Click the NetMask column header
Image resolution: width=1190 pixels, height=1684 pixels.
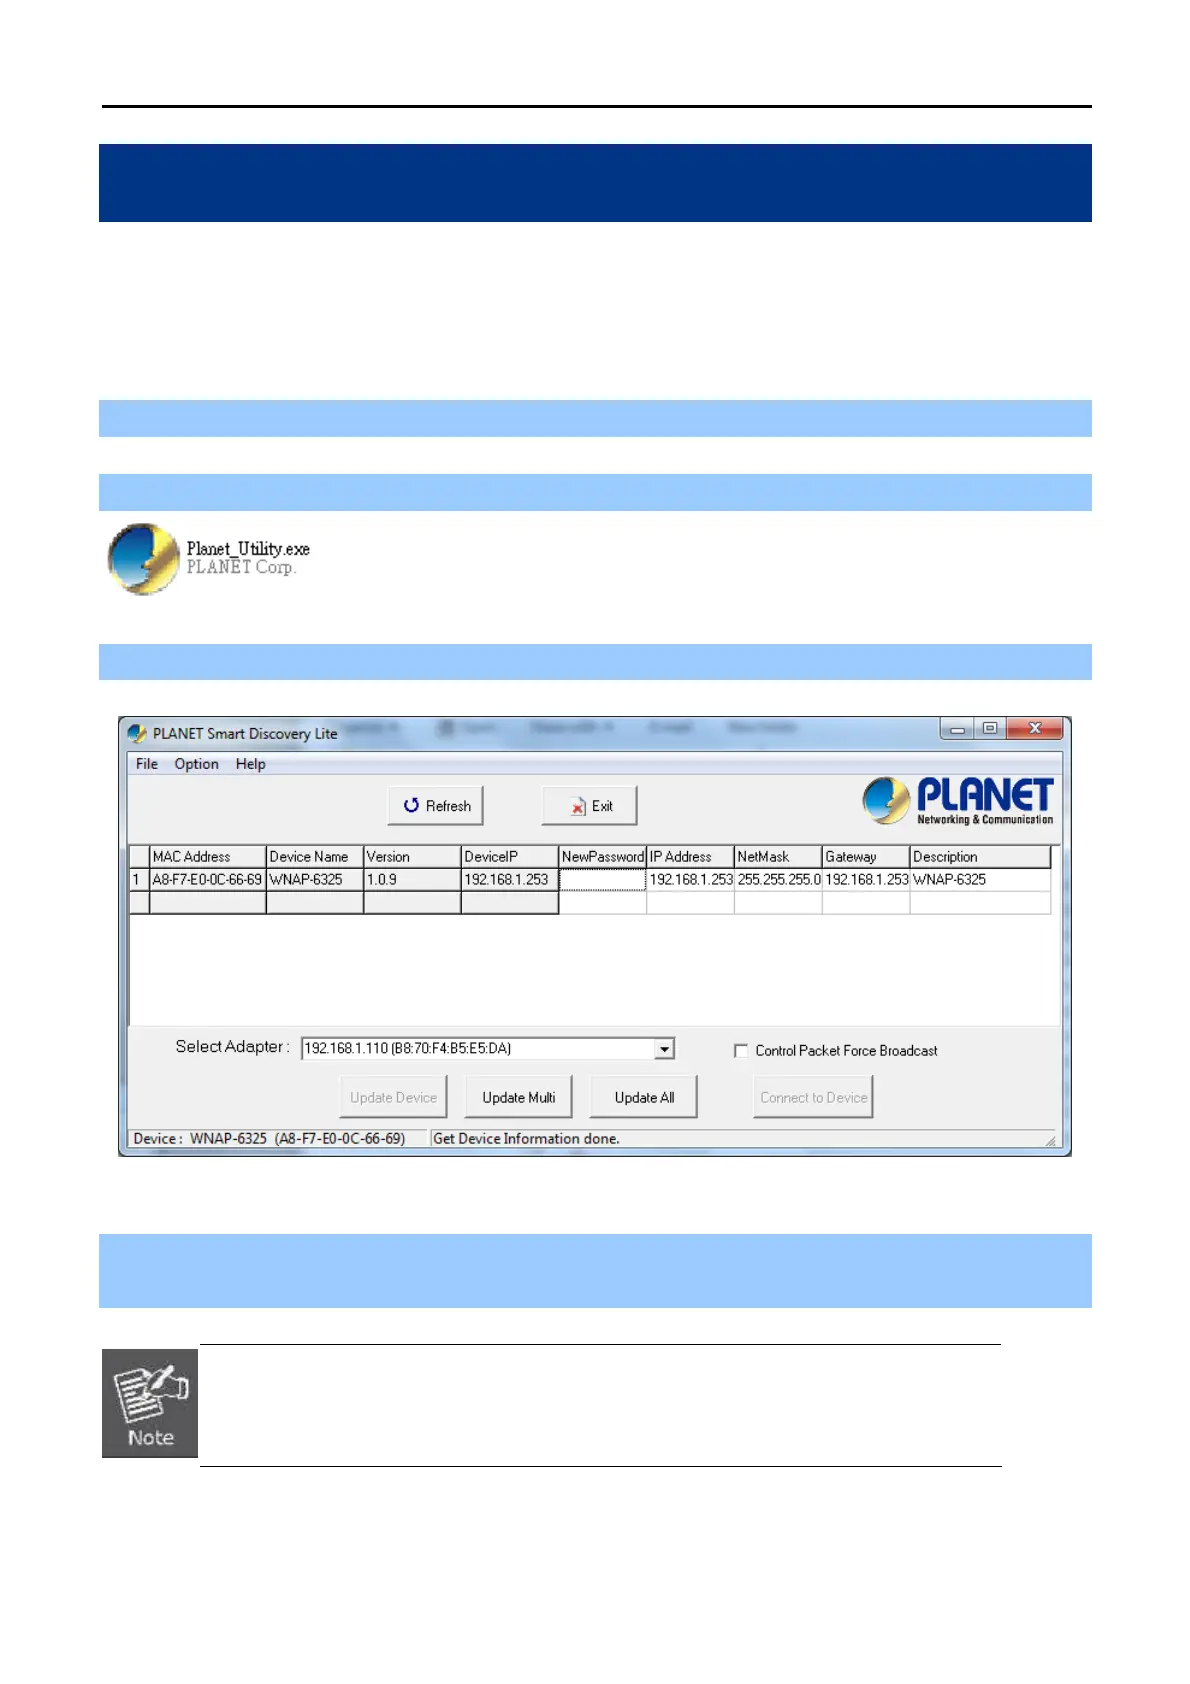tap(778, 857)
